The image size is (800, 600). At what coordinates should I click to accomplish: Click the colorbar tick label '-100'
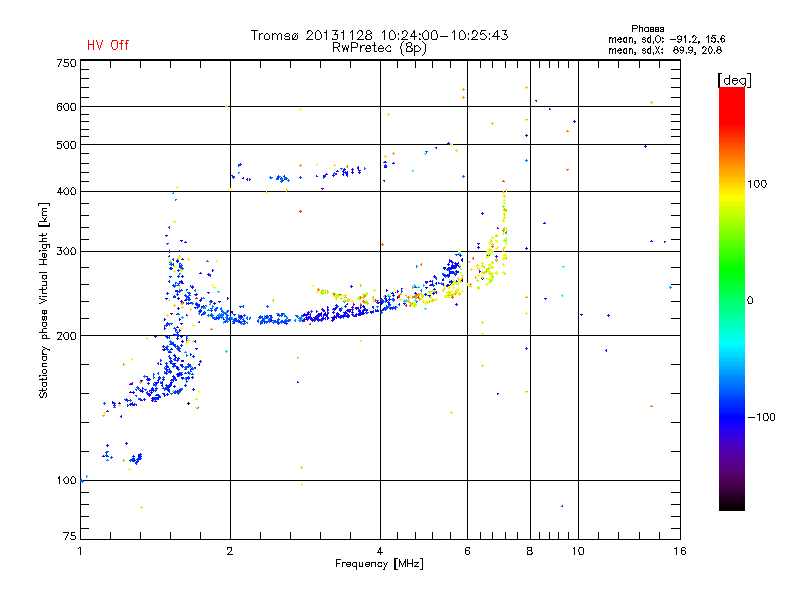[761, 417]
